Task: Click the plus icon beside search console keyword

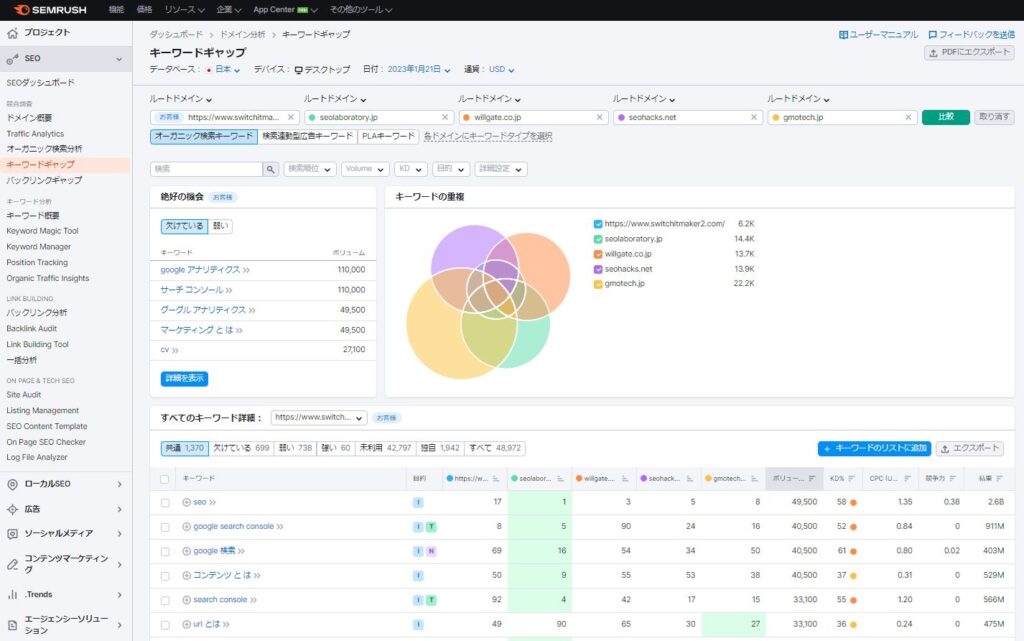Action: pyautogui.click(x=186, y=600)
